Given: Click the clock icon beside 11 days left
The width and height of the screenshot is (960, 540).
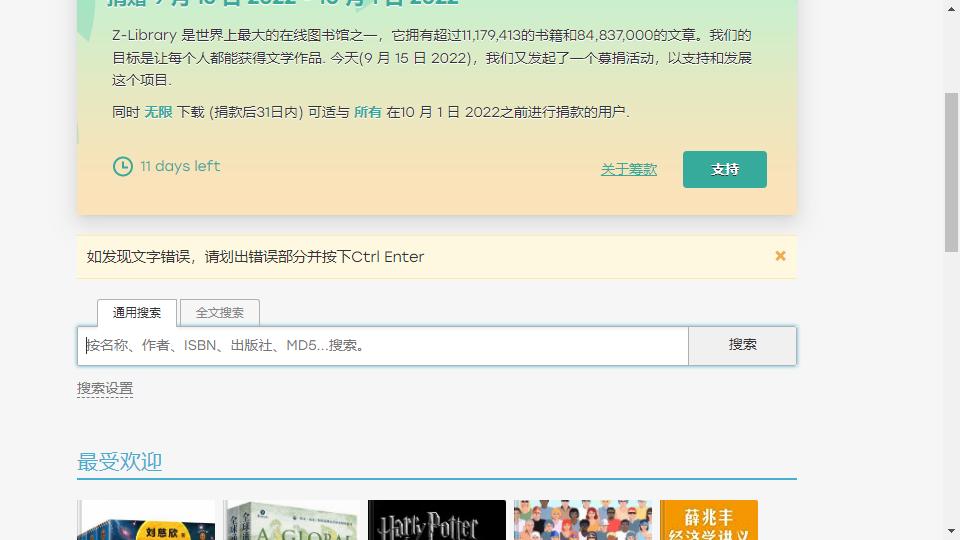Looking at the screenshot, I should (122, 167).
